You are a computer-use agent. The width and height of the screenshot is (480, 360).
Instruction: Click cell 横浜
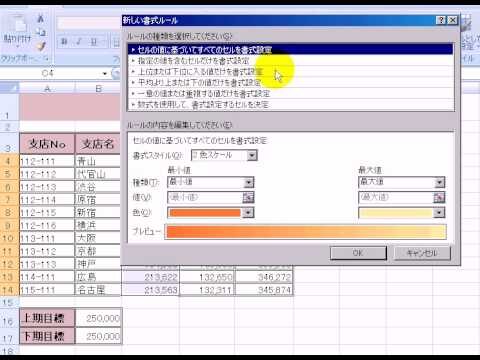pos(98,226)
